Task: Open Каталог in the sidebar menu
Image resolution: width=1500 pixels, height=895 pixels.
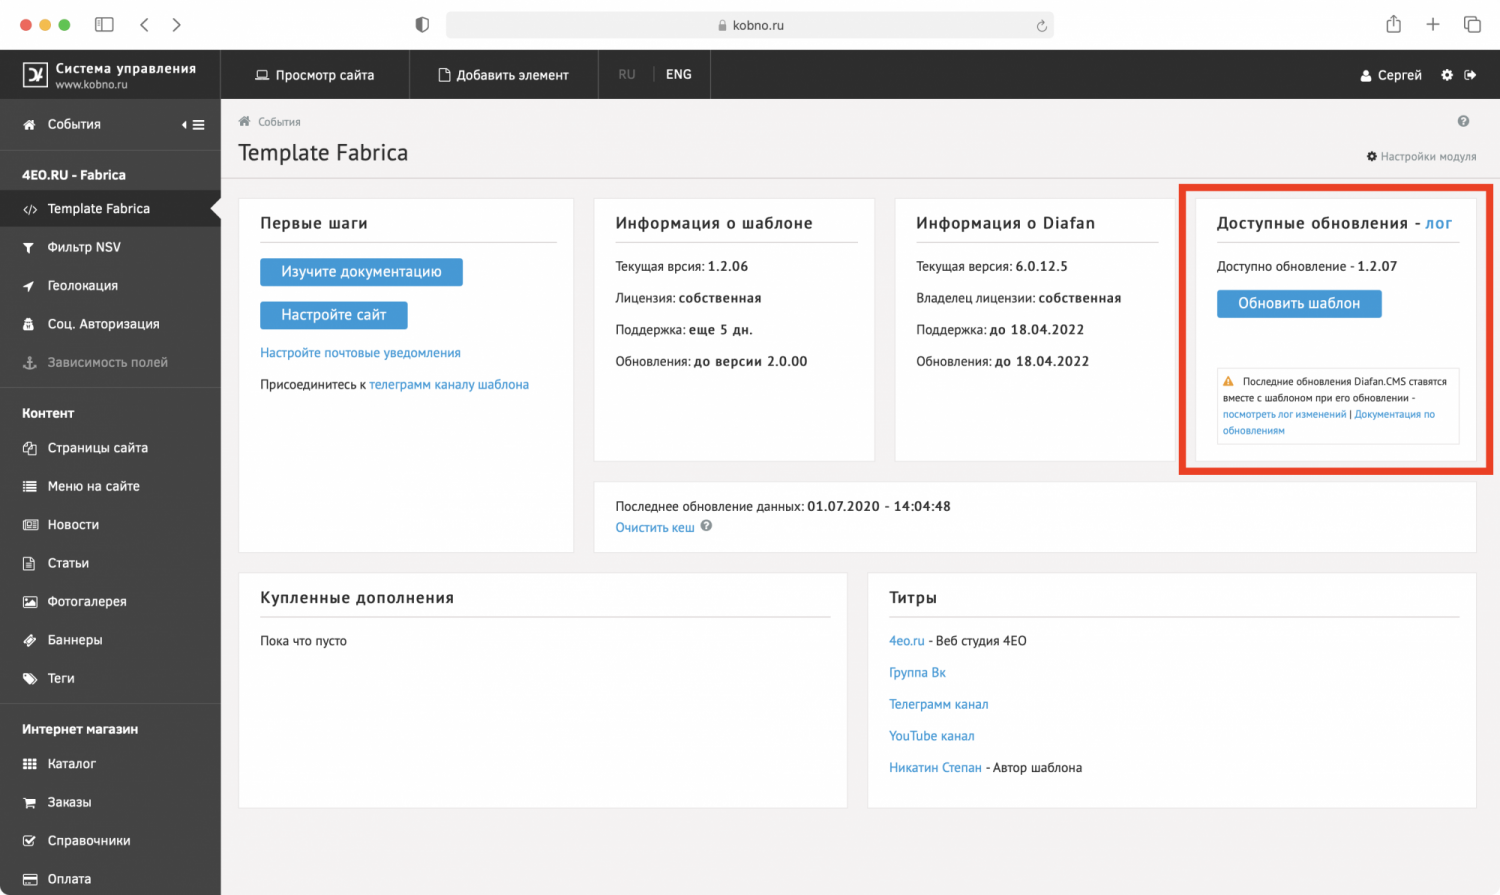Action: coord(72,764)
